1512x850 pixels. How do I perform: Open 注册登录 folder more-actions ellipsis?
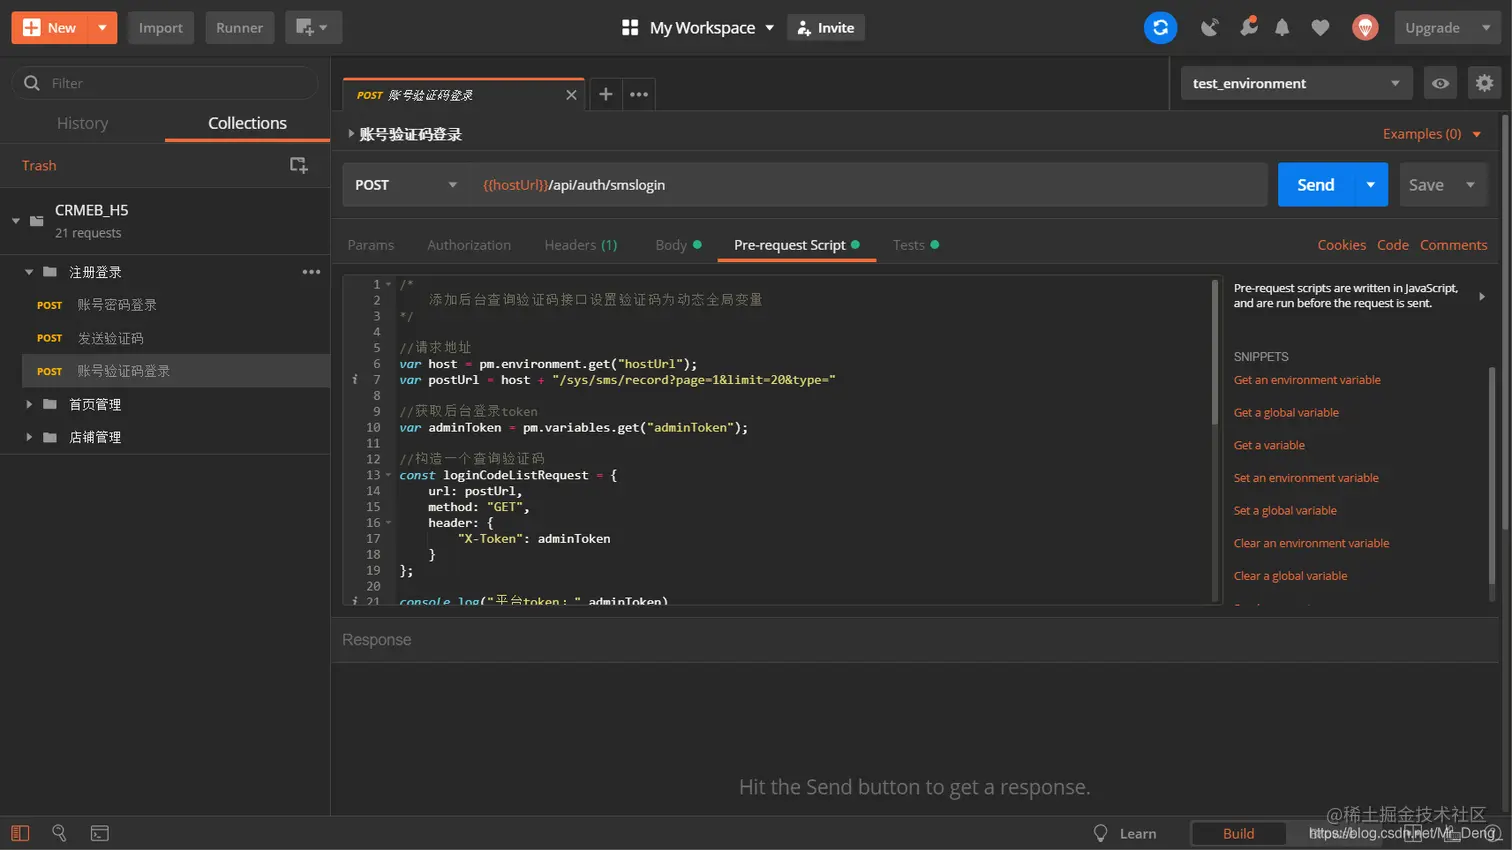click(x=312, y=272)
